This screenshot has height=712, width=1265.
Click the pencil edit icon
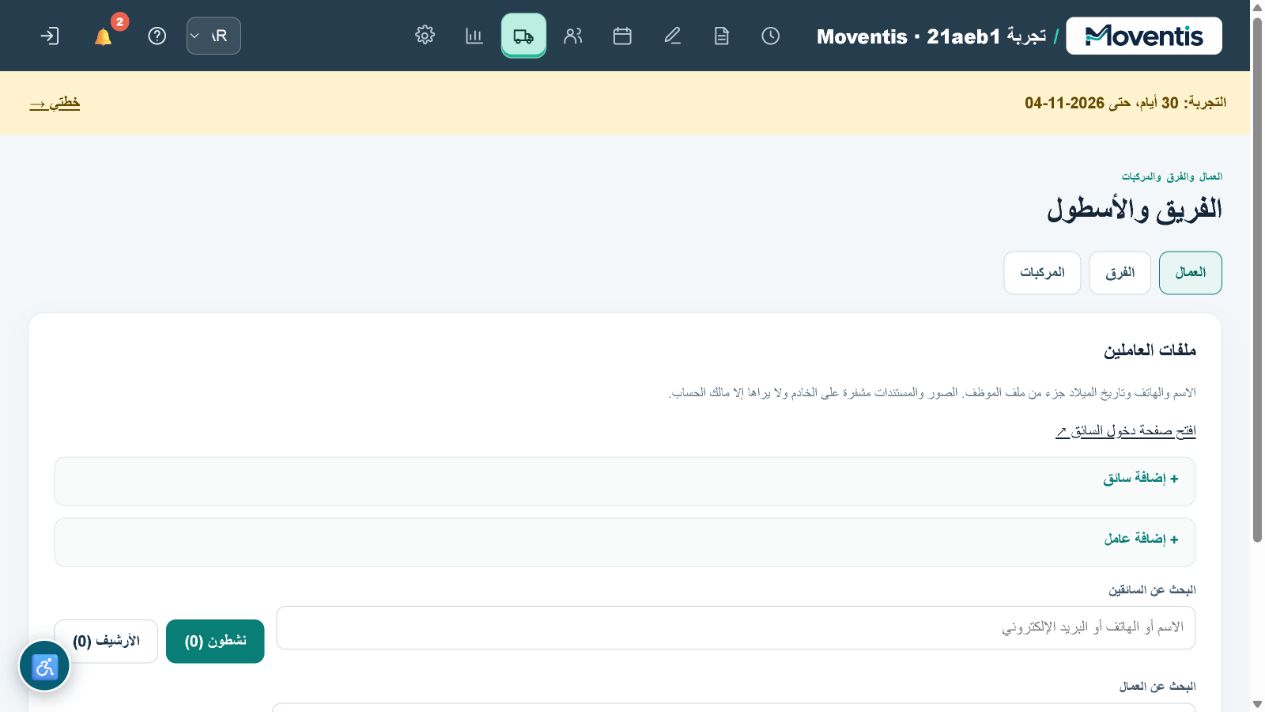(672, 36)
